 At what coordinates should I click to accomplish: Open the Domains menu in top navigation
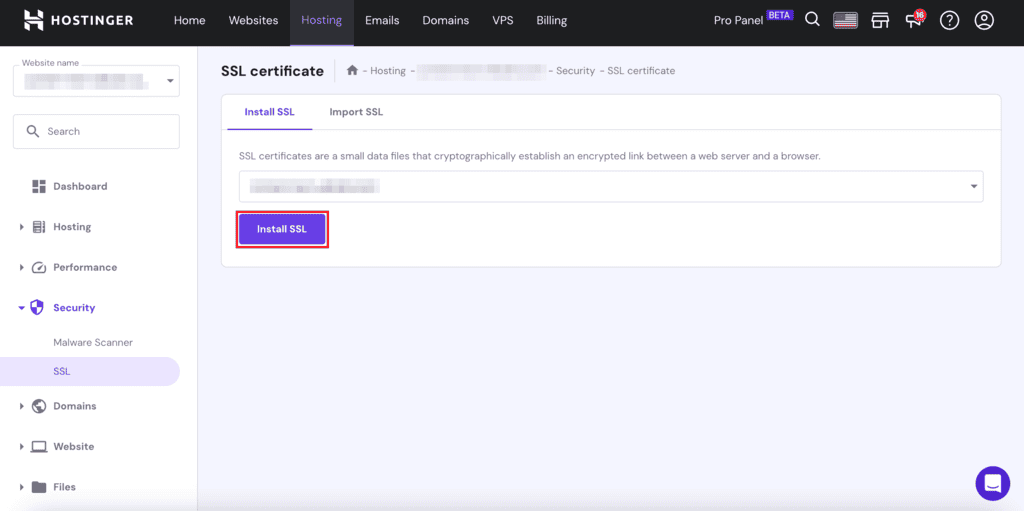(444, 20)
